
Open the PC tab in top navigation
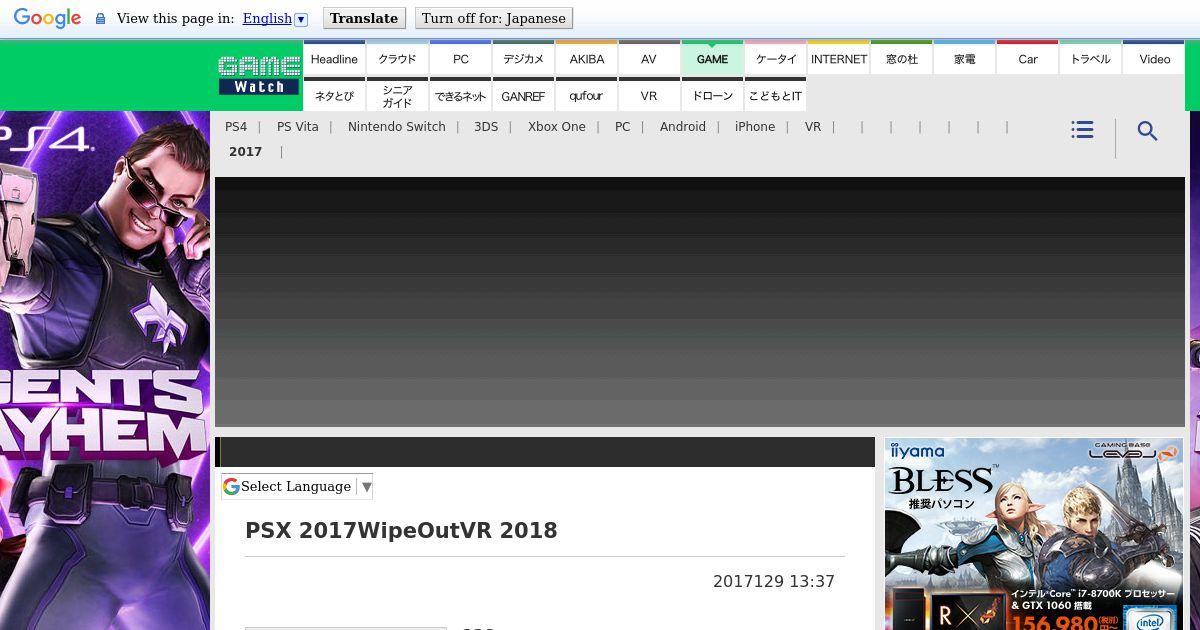pyautogui.click(x=460, y=58)
